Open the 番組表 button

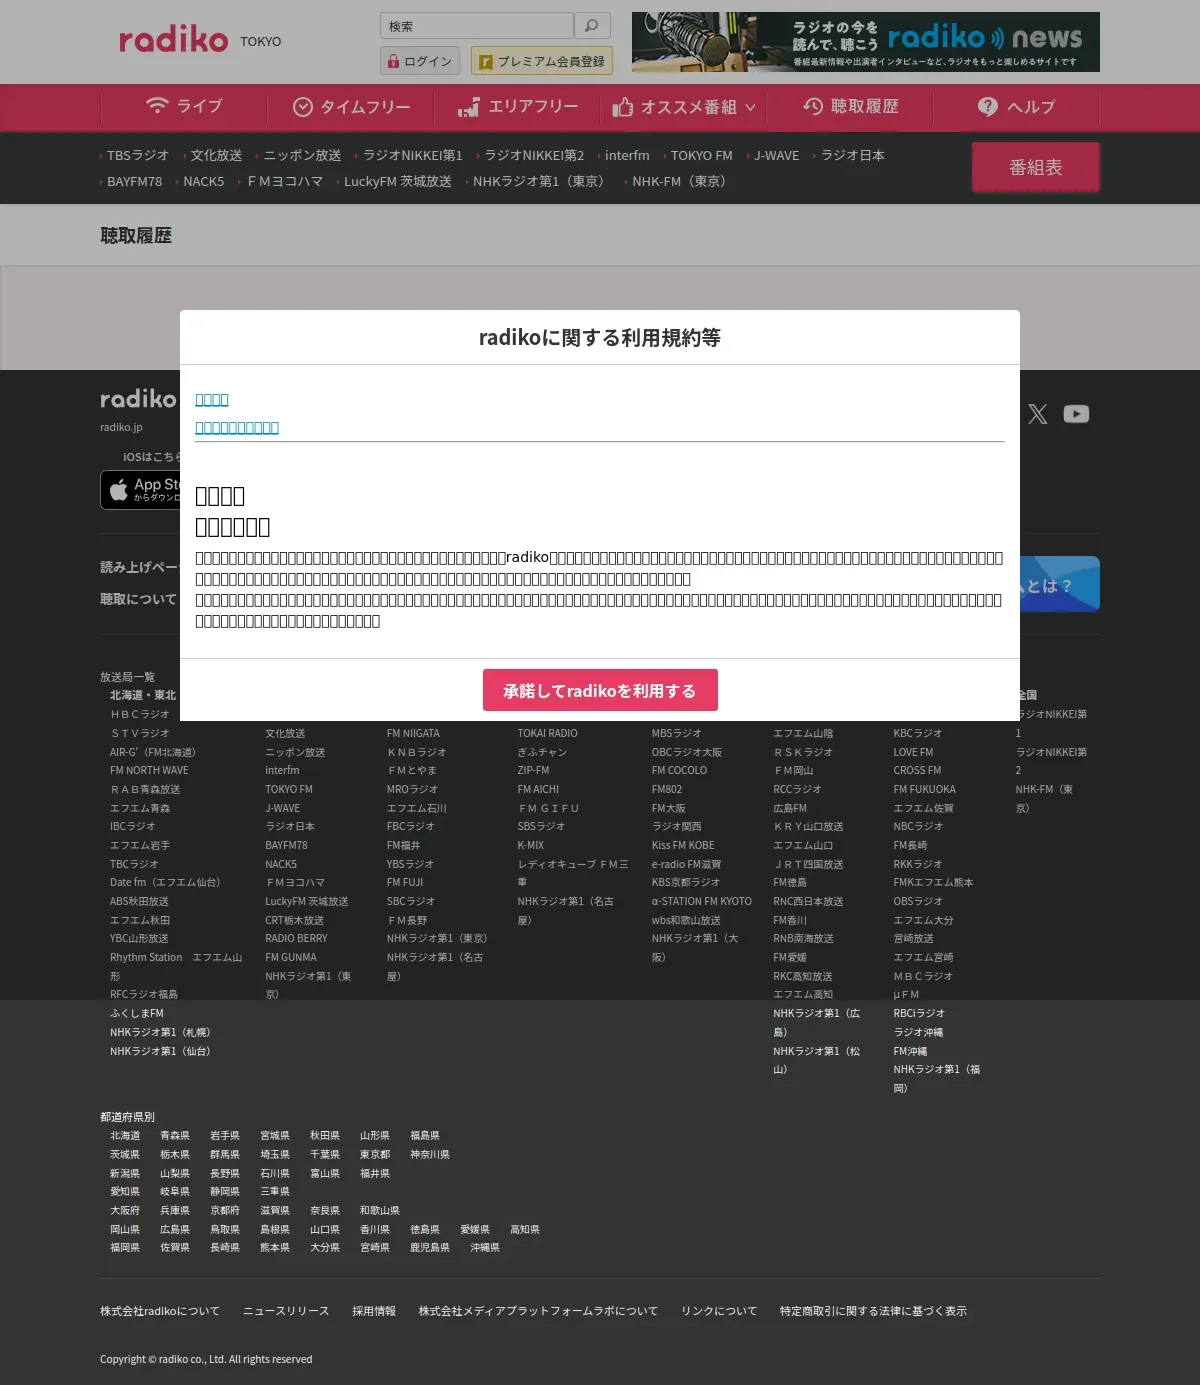(x=1036, y=167)
